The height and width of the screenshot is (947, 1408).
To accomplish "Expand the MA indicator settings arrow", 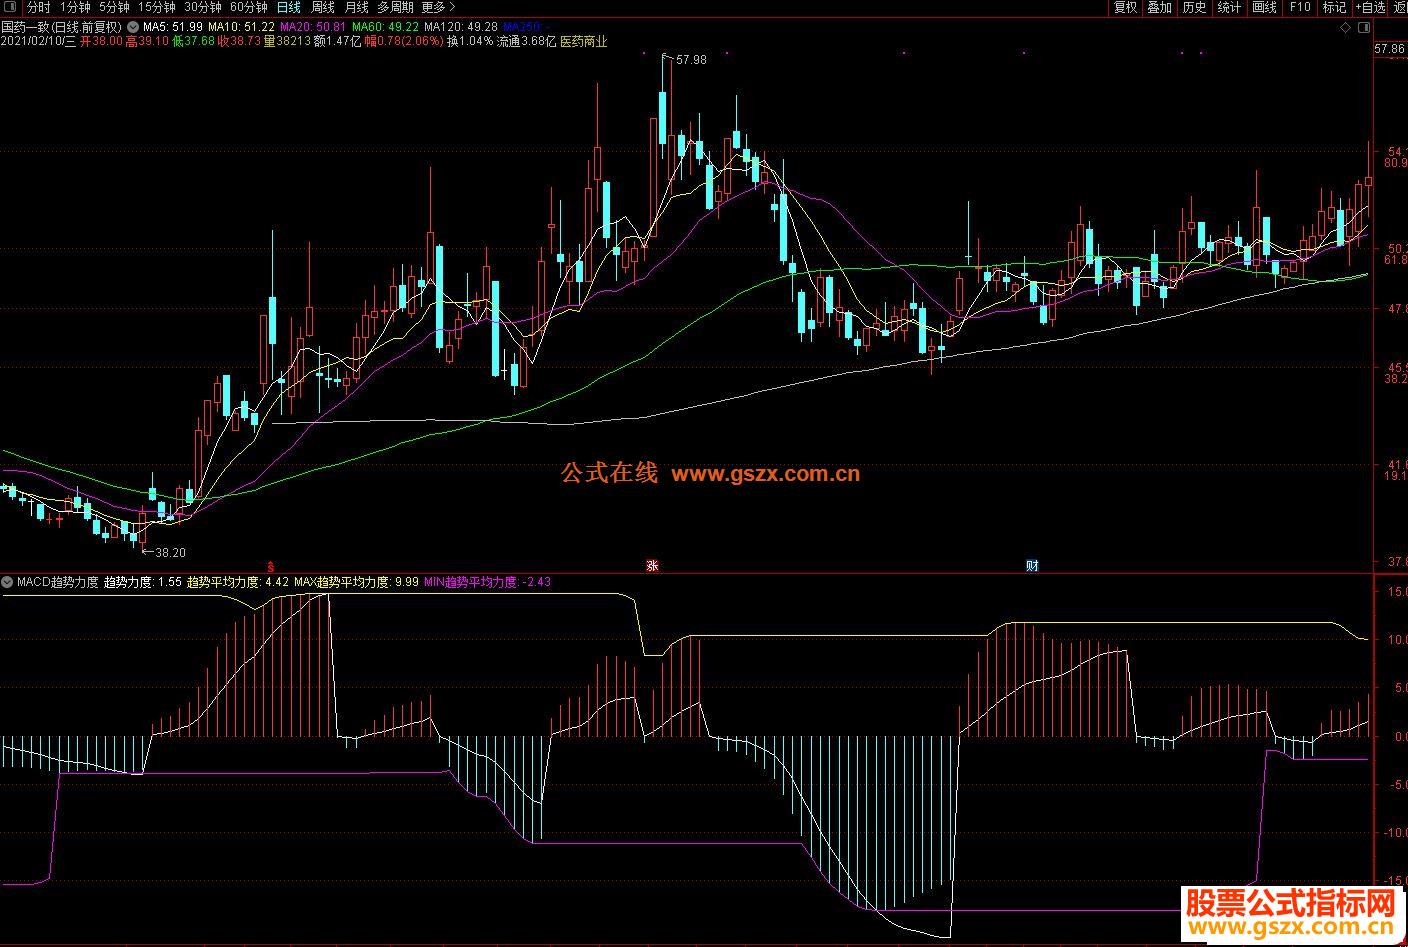I will pyautogui.click(x=134, y=27).
